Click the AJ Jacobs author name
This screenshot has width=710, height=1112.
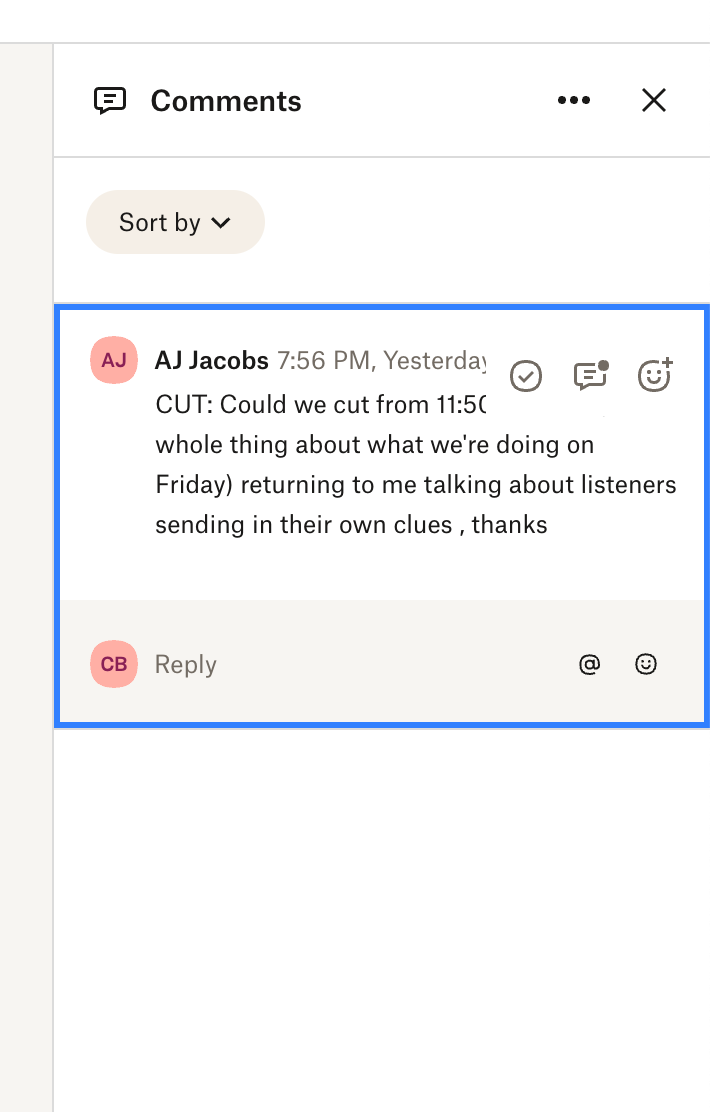pos(211,360)
